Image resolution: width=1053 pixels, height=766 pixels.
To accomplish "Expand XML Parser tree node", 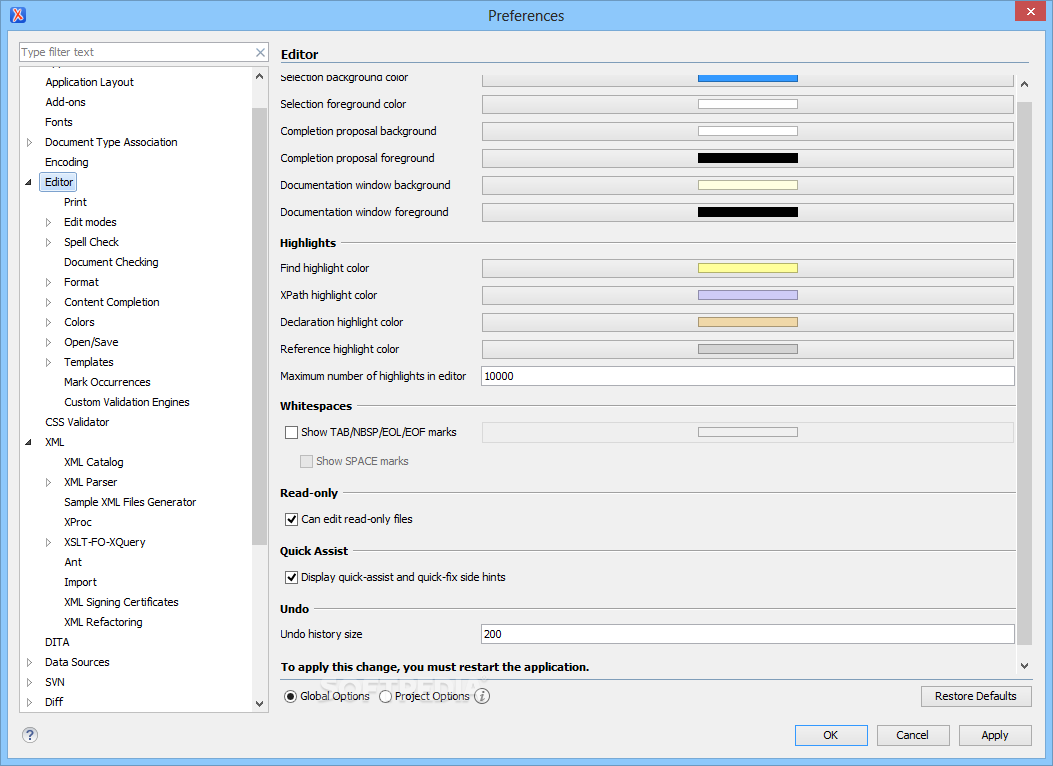I will [x=48, y=482].
